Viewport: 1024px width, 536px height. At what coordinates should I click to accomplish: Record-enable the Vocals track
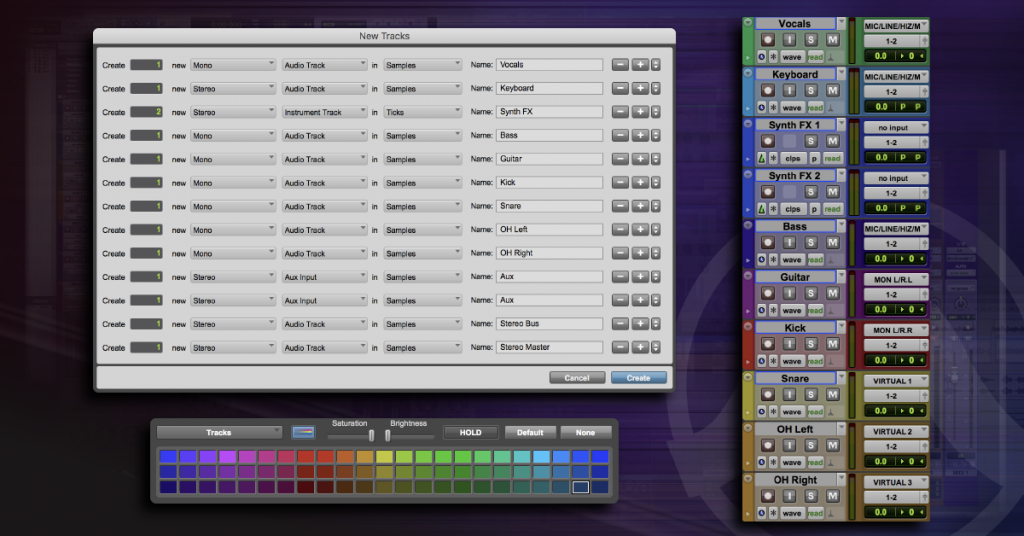pos(768,40)
